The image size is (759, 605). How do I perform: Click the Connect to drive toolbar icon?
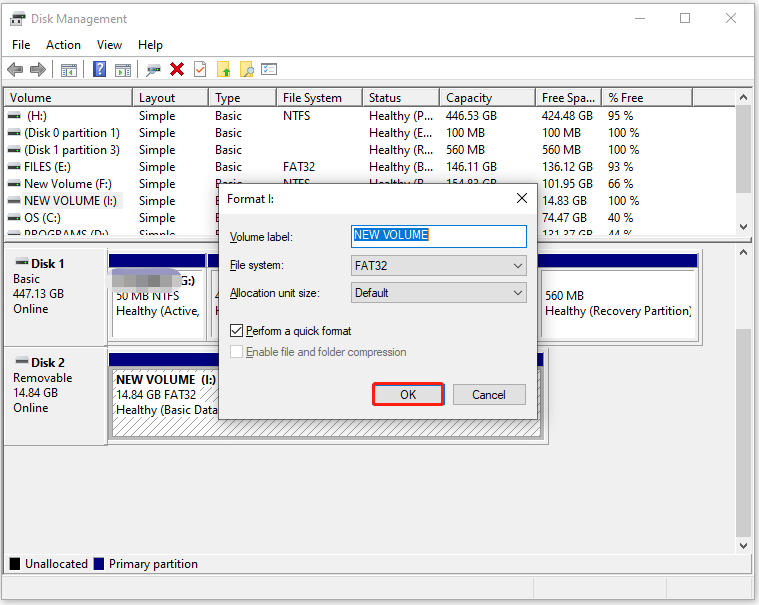tap(153, 69)
